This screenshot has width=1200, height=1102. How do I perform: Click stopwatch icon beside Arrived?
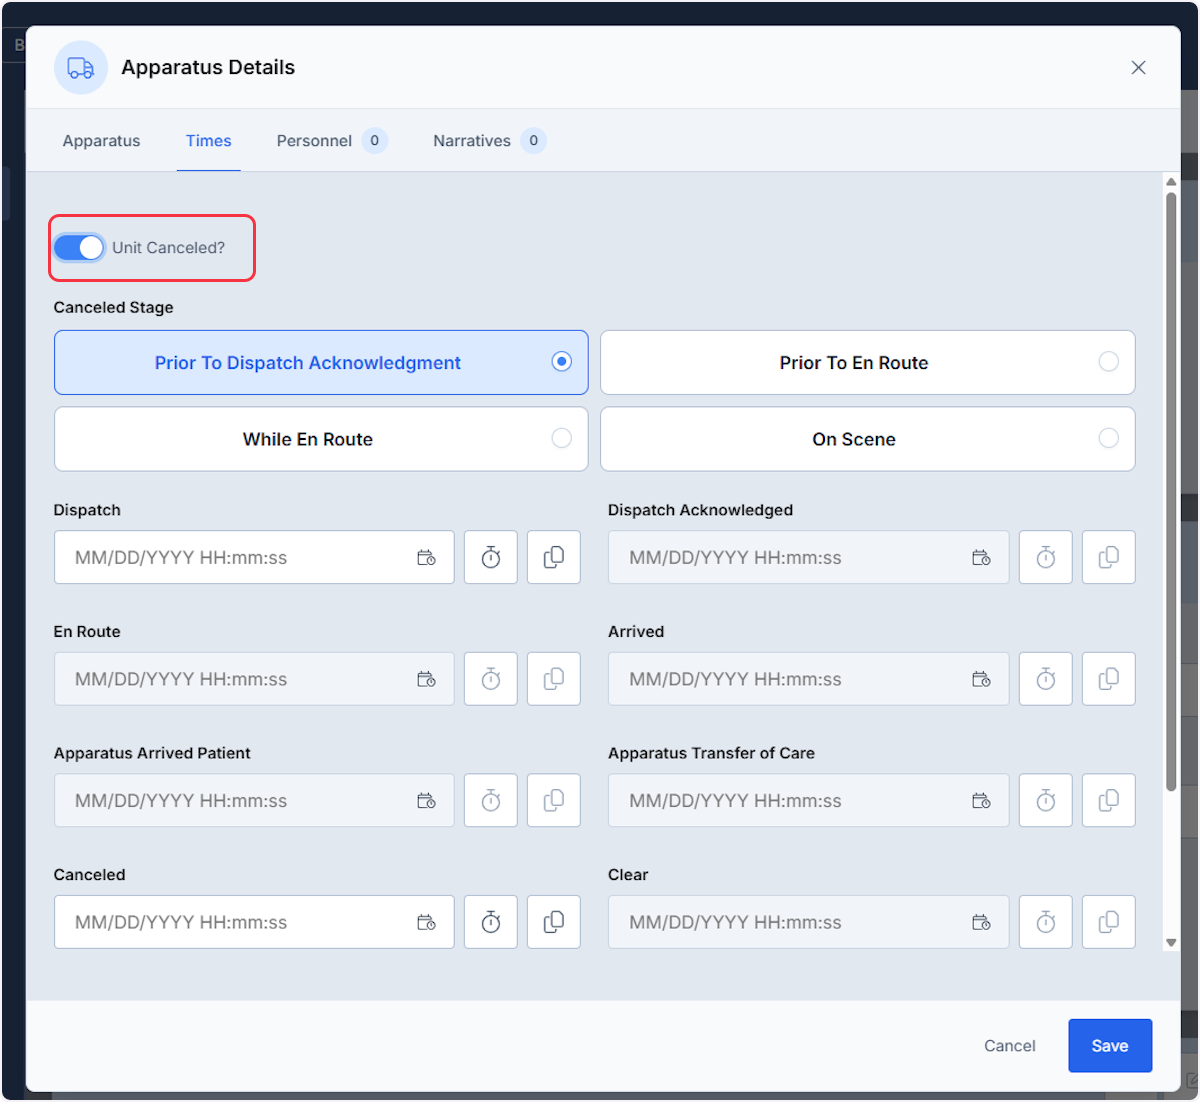pos(1046,679)
